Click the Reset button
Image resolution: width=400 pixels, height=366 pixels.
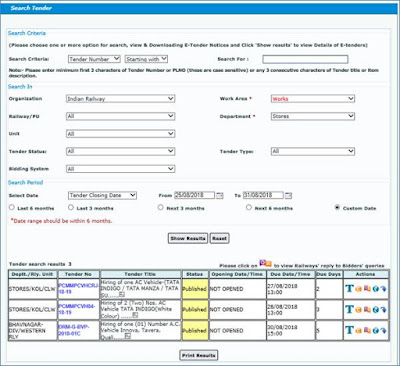(219, 238)
